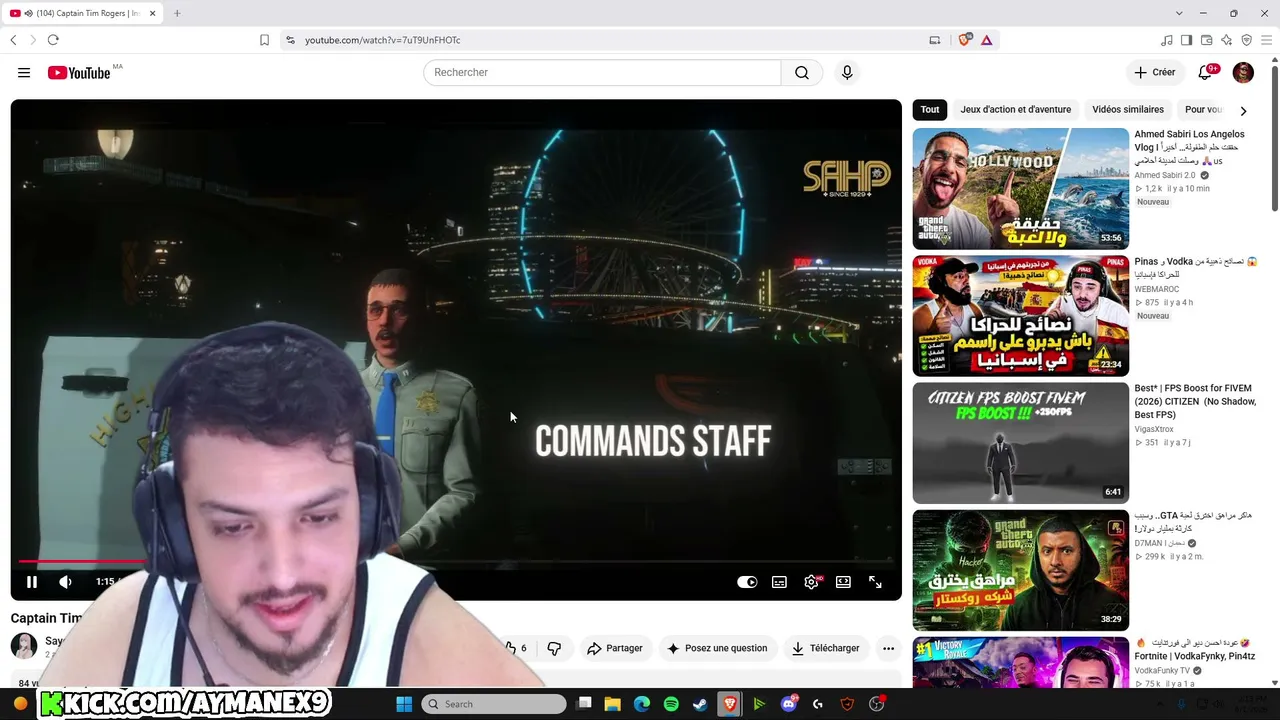The width and height of the screenshot is (1280, 720).
Task: Open Discord from the taskbar
Action: (x=789, y=704)
